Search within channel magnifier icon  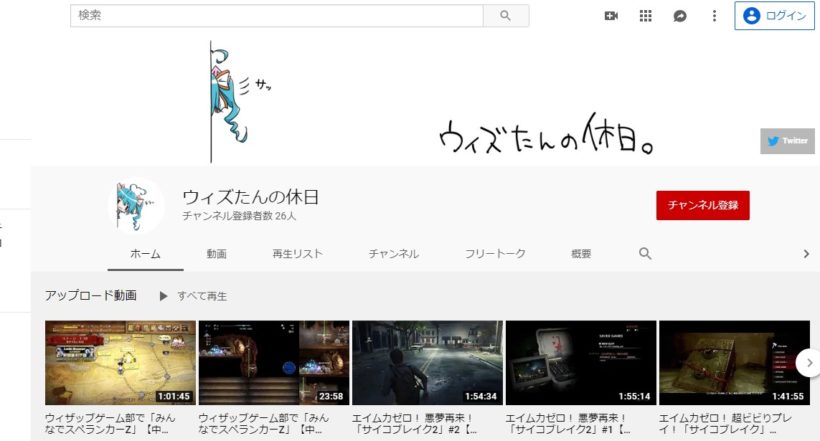click(645, 254)
